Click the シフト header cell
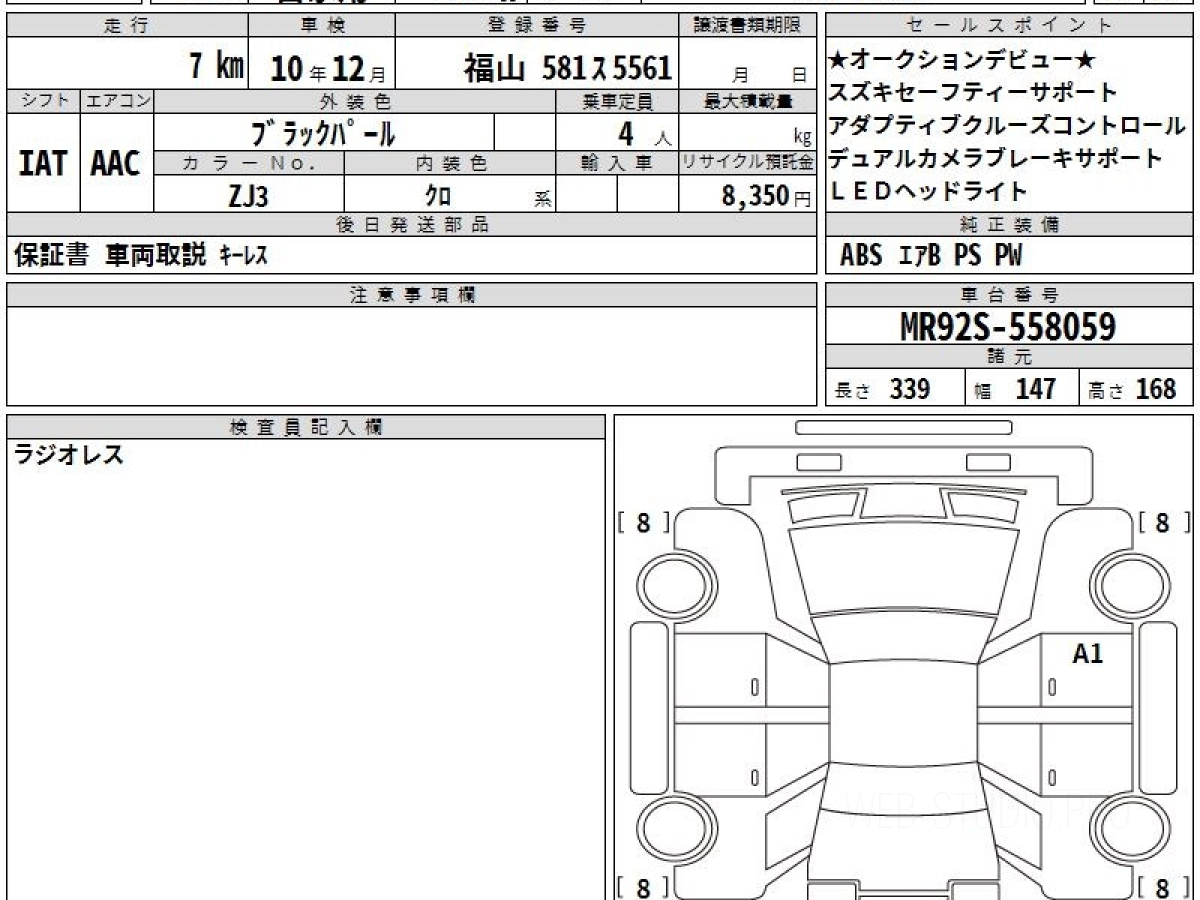Screen dimensions: 1200x900 tap(43, 101)
